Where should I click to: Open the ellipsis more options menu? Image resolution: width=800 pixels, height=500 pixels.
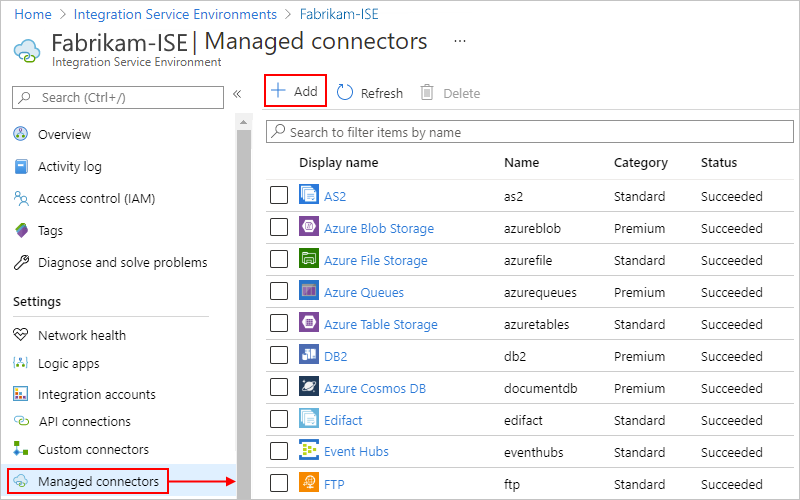point(460,41)
